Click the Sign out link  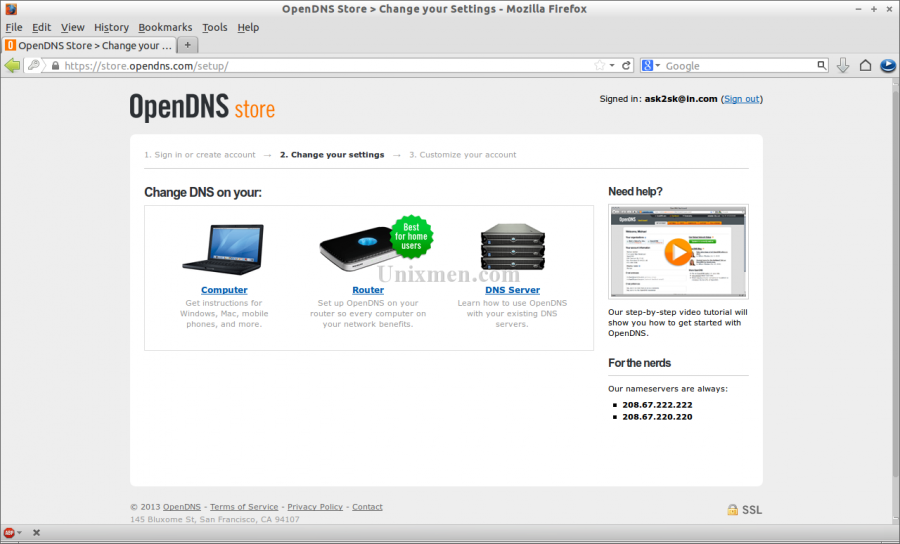click(x=742, y=99)
